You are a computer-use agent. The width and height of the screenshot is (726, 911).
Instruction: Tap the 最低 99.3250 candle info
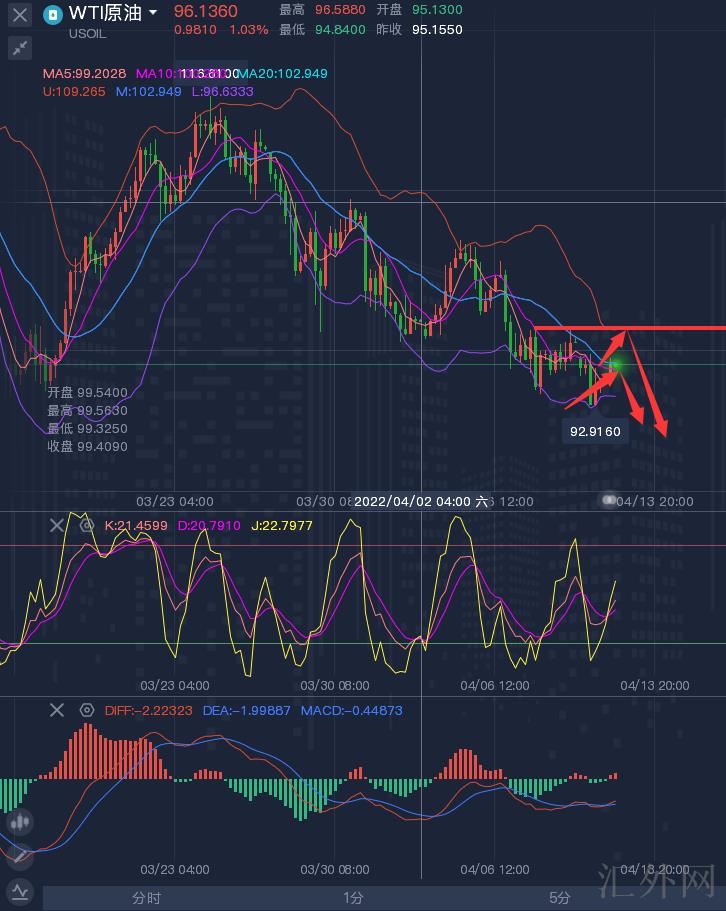[87, 428]
